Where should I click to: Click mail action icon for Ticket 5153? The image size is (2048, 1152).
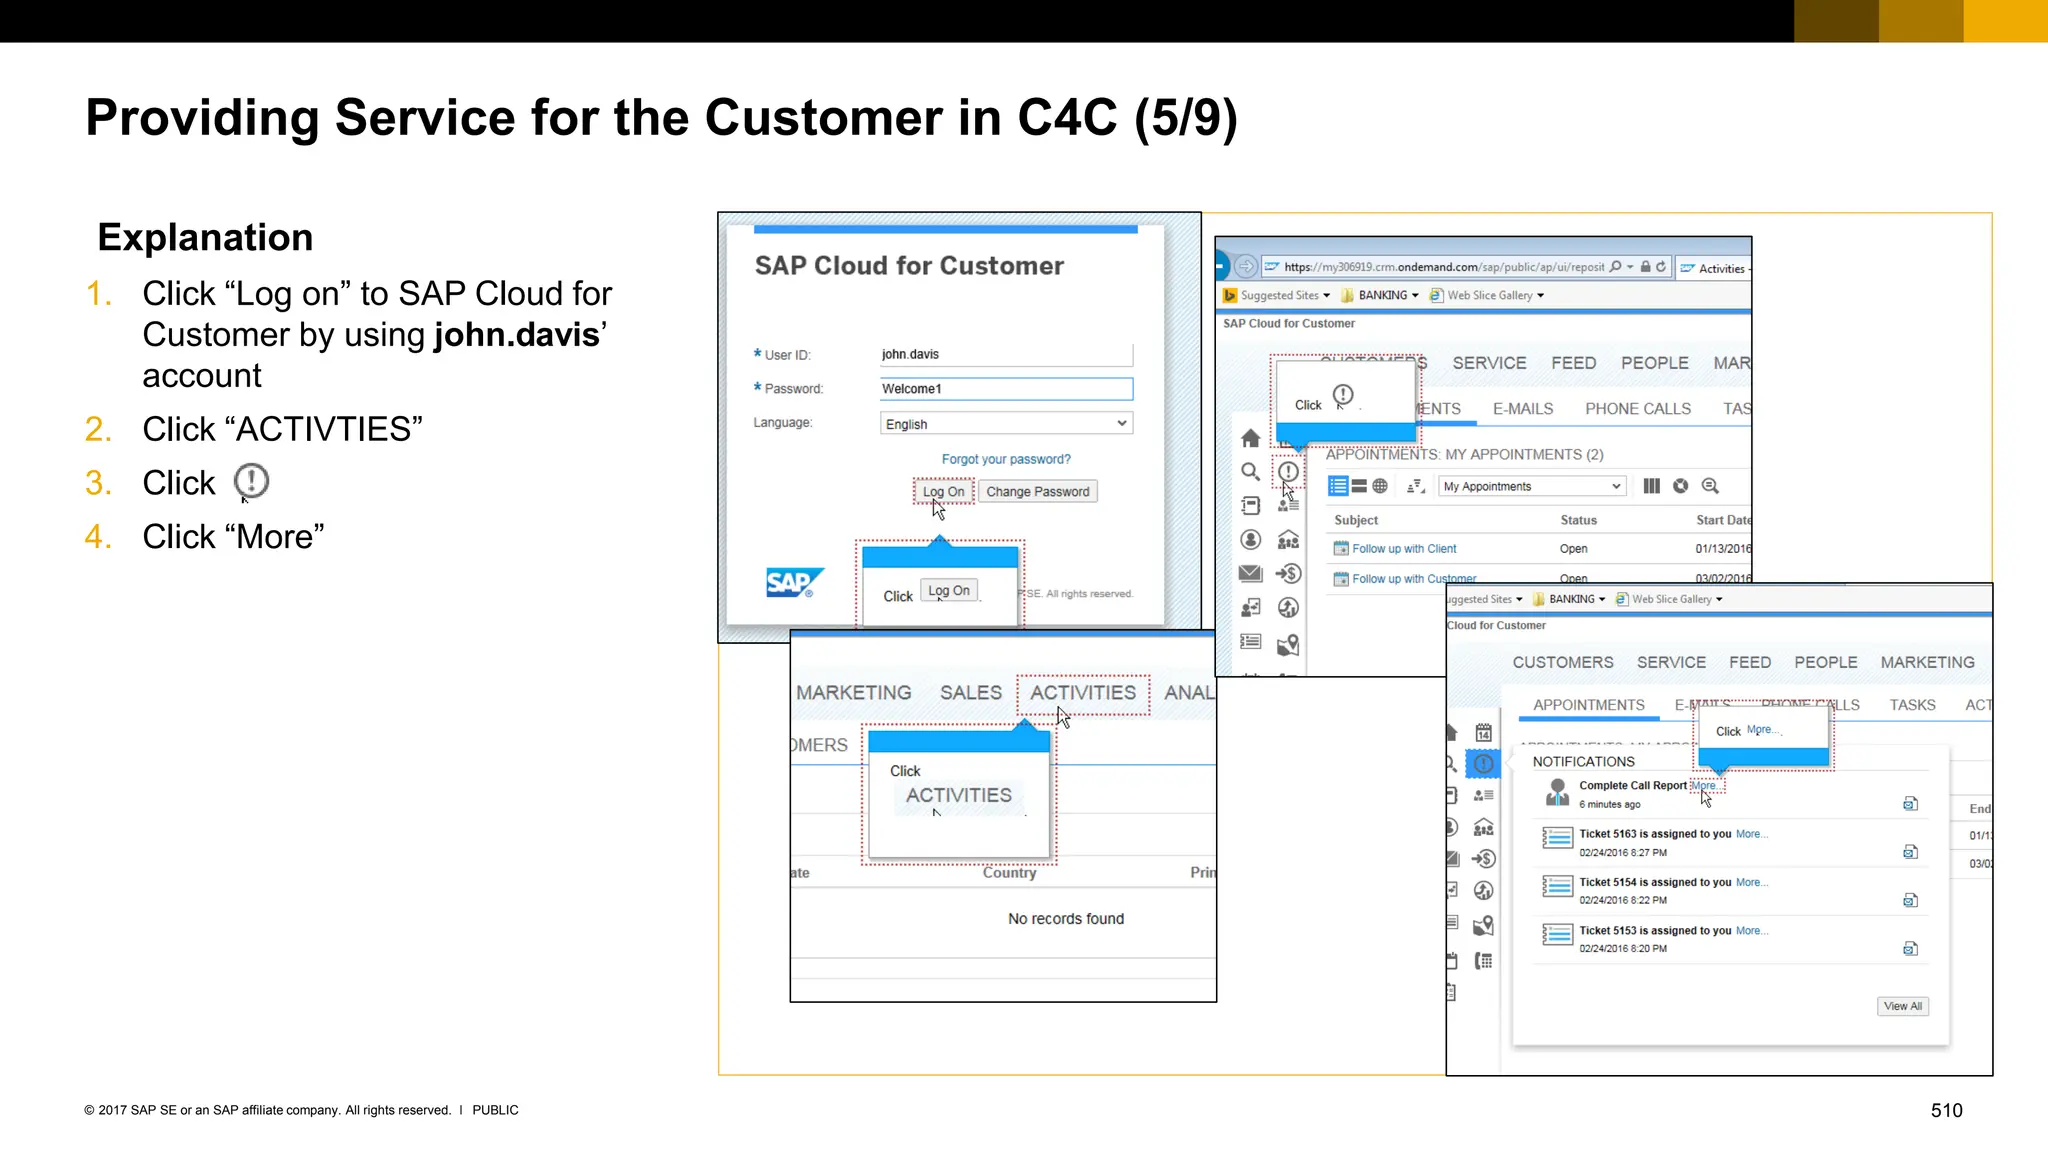[1910, 948]
